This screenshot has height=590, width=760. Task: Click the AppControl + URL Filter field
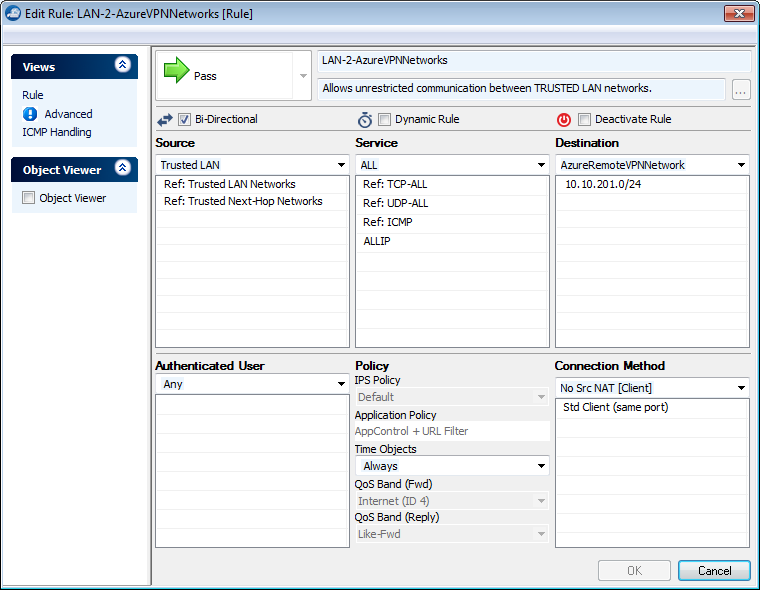[452, 431]
